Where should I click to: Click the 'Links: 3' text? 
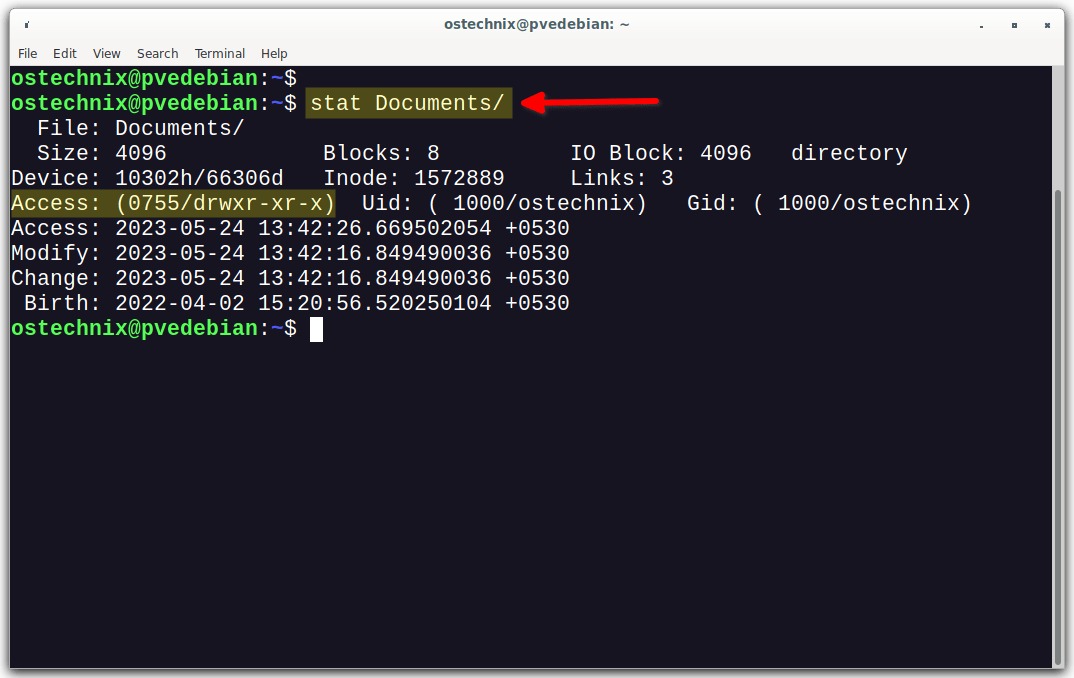click(x=622, y=178)
